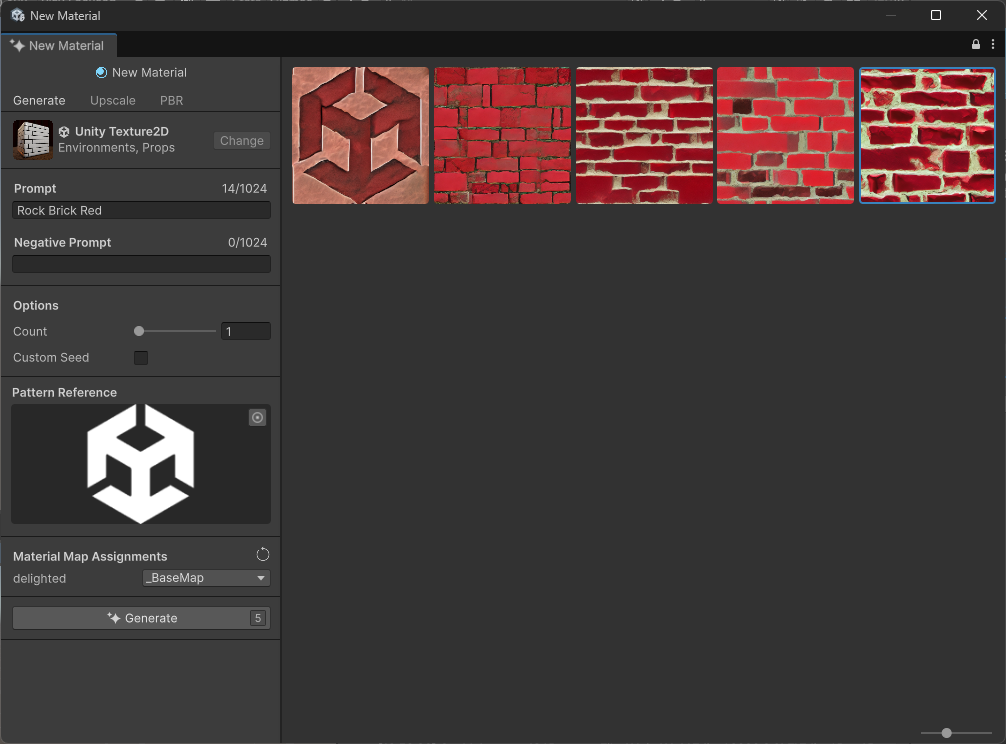Click the 'Pattern Reference' heading
1006x744 pixels.
pyautogui.click(x=64, y=393)
